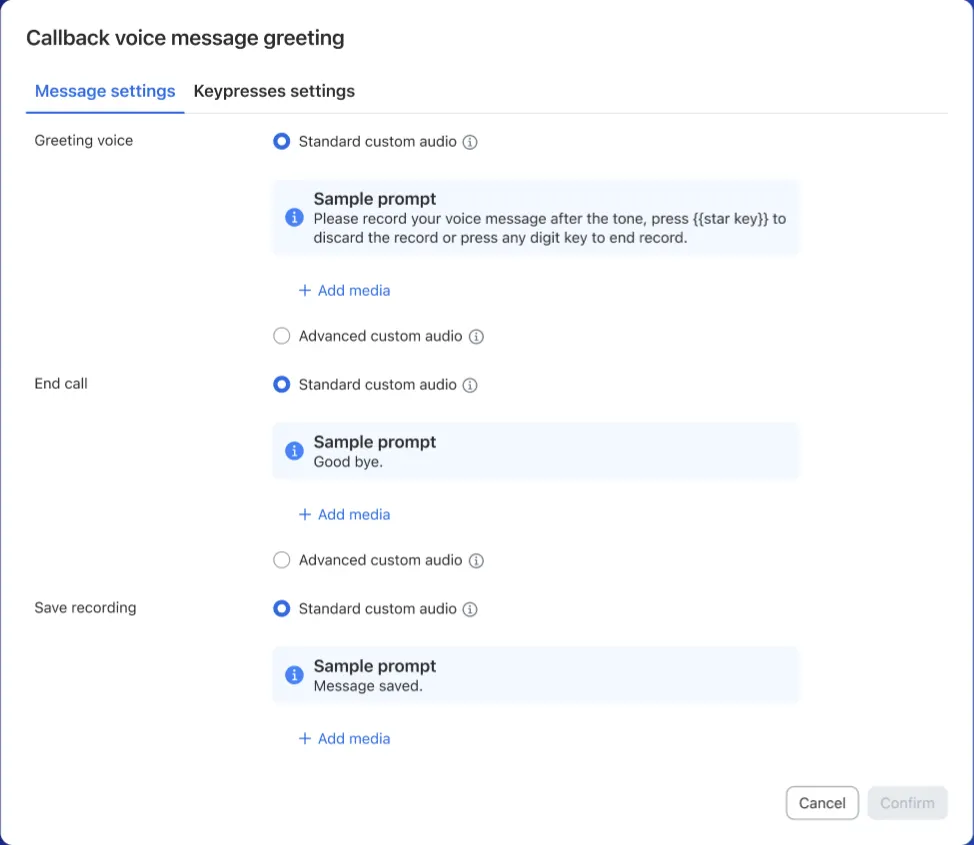Click the Confirm button

click(x=907, y=803)
